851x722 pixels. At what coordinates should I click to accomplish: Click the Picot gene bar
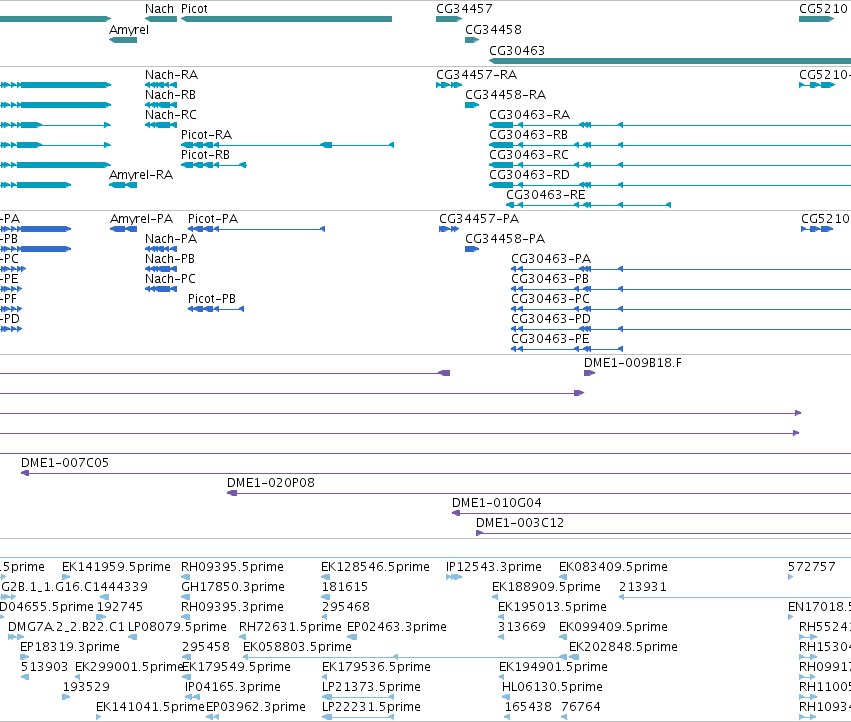pos(287,19)
